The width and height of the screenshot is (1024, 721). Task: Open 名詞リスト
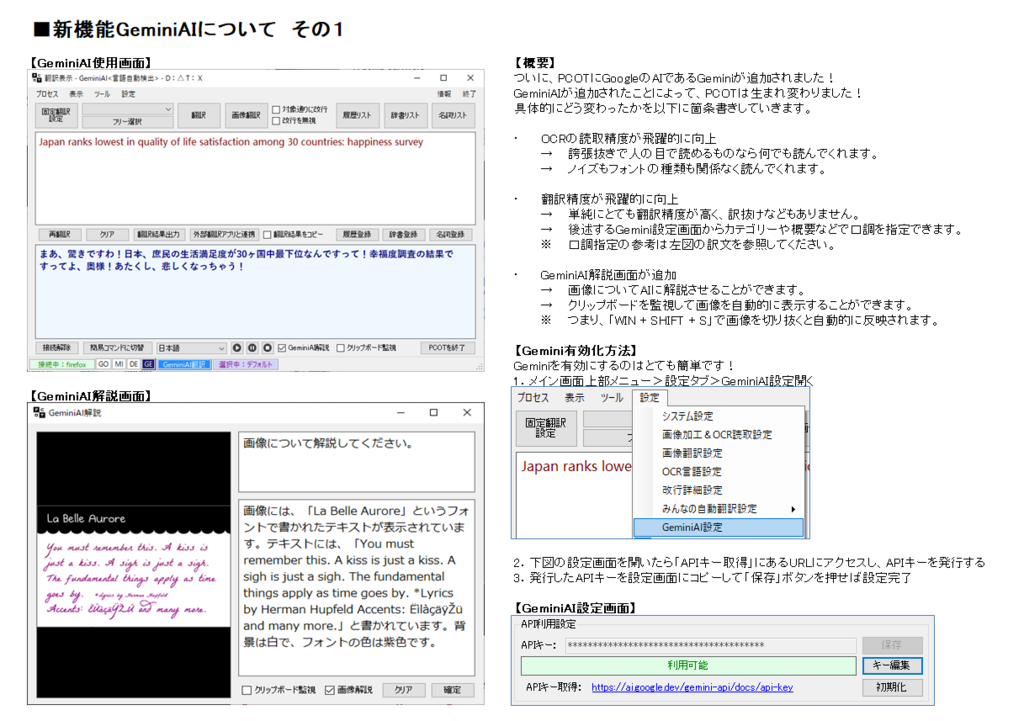tap(453, 115)
